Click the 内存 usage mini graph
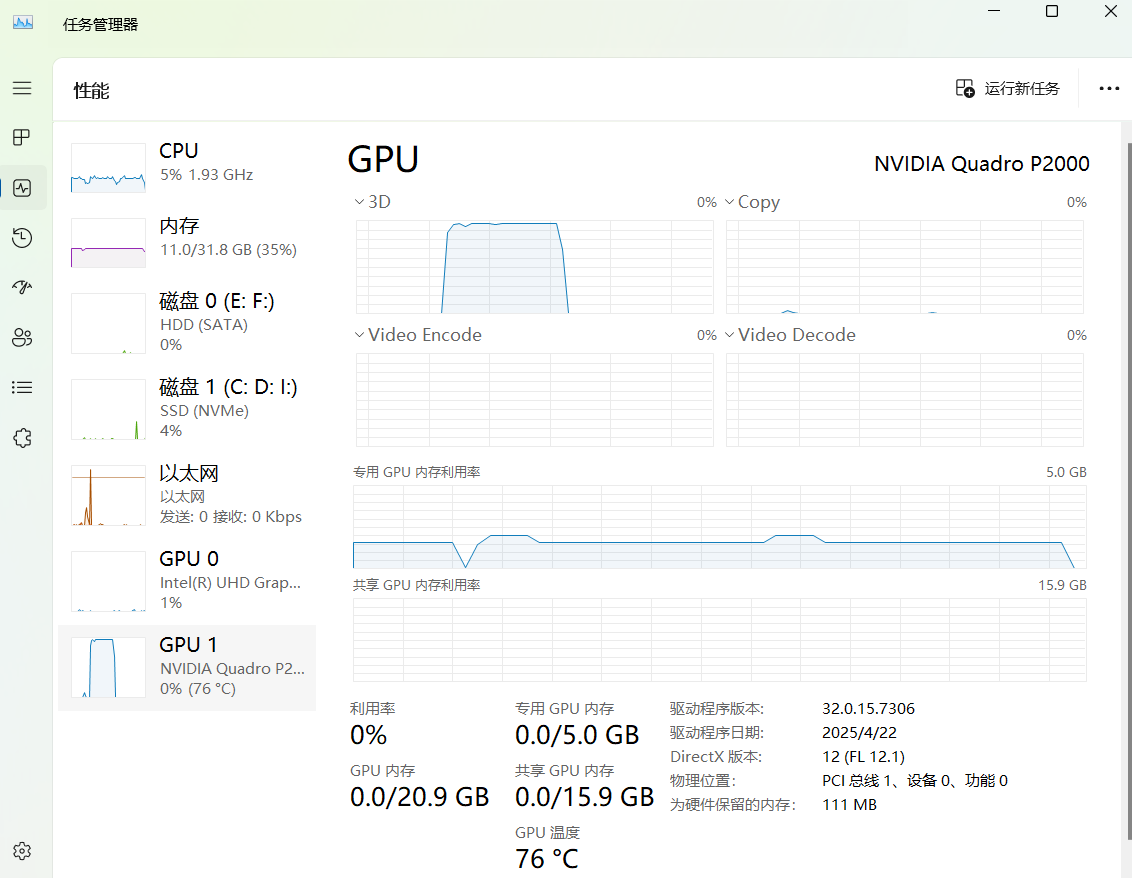The image size is (1132, 878). point(108,243)
